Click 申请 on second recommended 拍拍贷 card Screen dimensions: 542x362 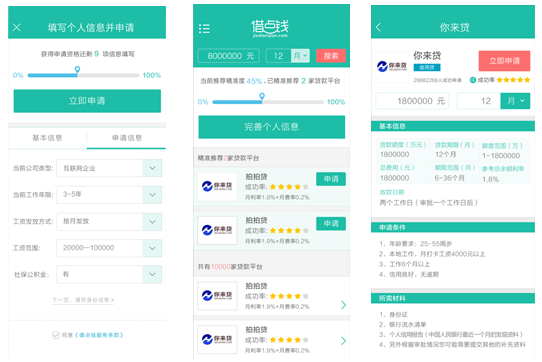coord(331,223)
